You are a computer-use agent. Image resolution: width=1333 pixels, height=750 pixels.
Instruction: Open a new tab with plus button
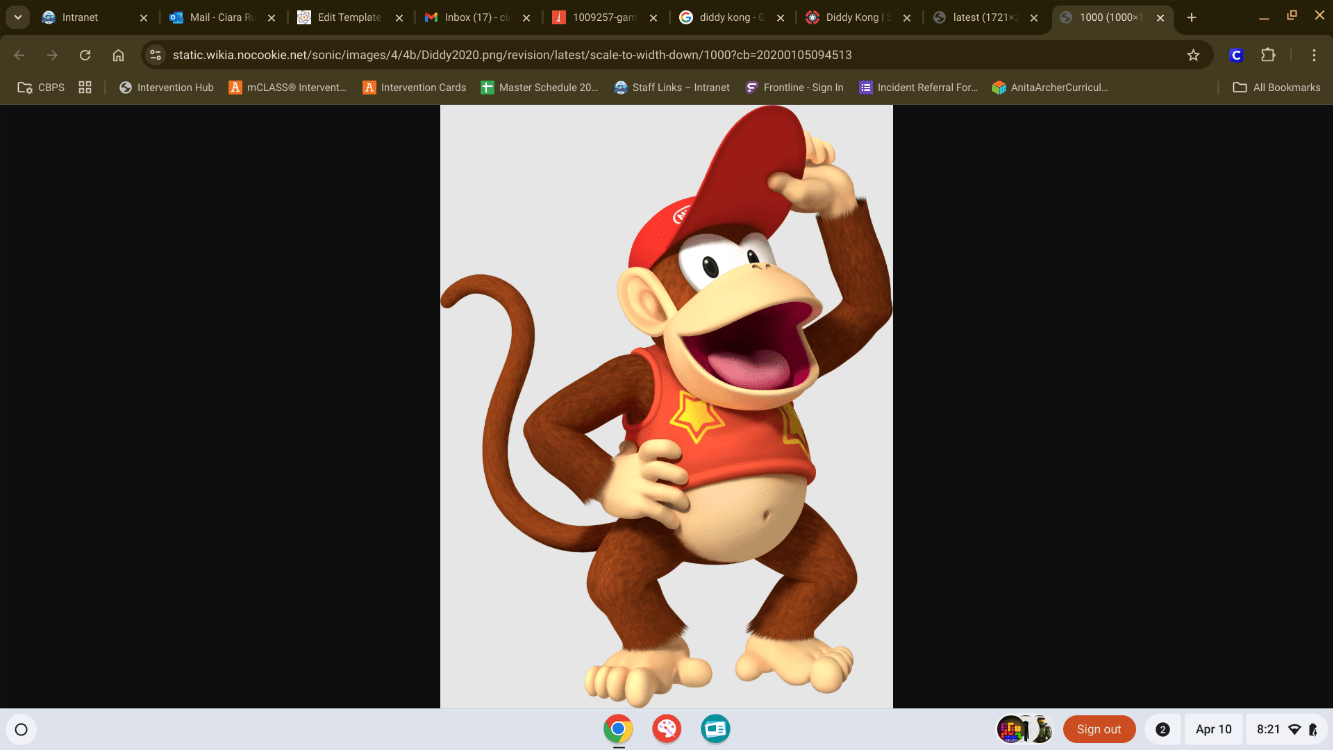(1191, 17)
